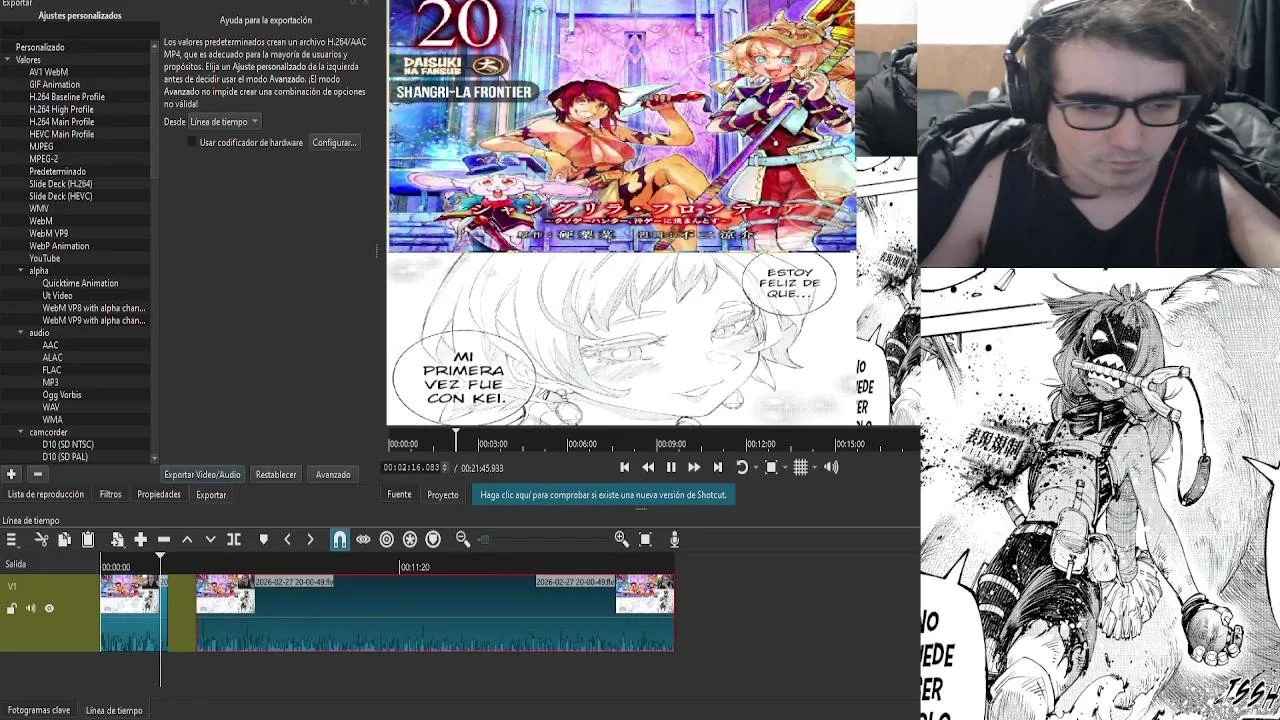Go to next marker arrow
The width and height of the screenshot is (1280, 720).
310,539
